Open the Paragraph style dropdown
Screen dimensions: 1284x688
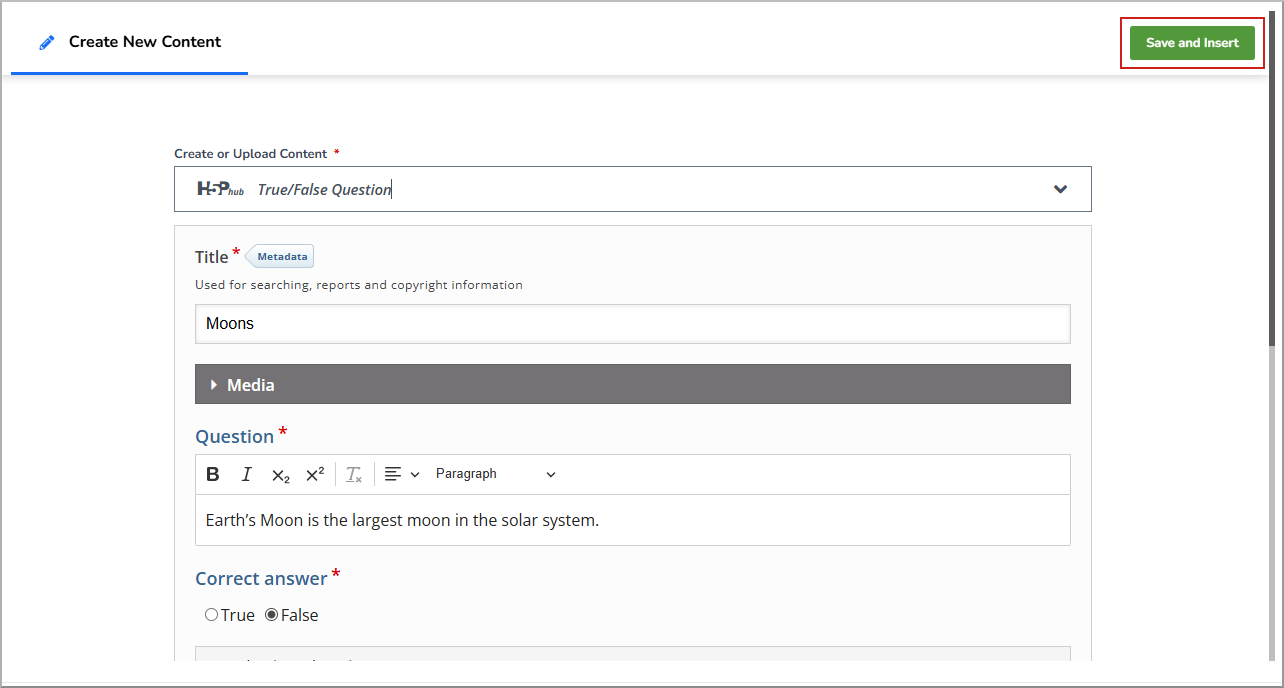[x=494, y=473]
